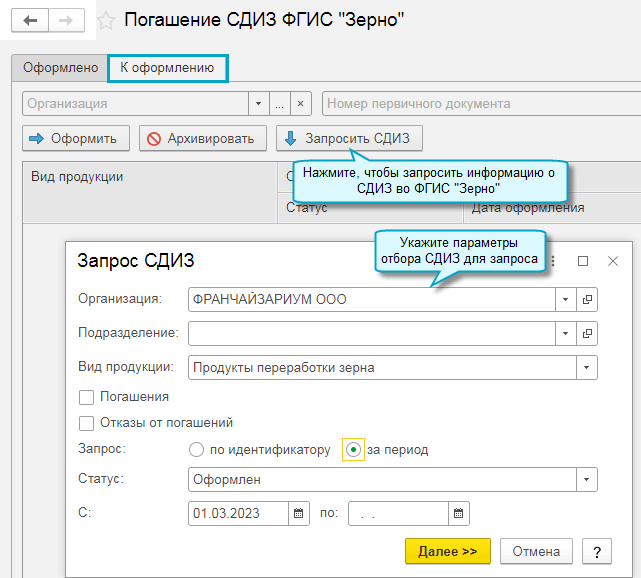641x578 pixels.
Task: Click the Номер первичного документа field
Action: (x=482, y=104)
